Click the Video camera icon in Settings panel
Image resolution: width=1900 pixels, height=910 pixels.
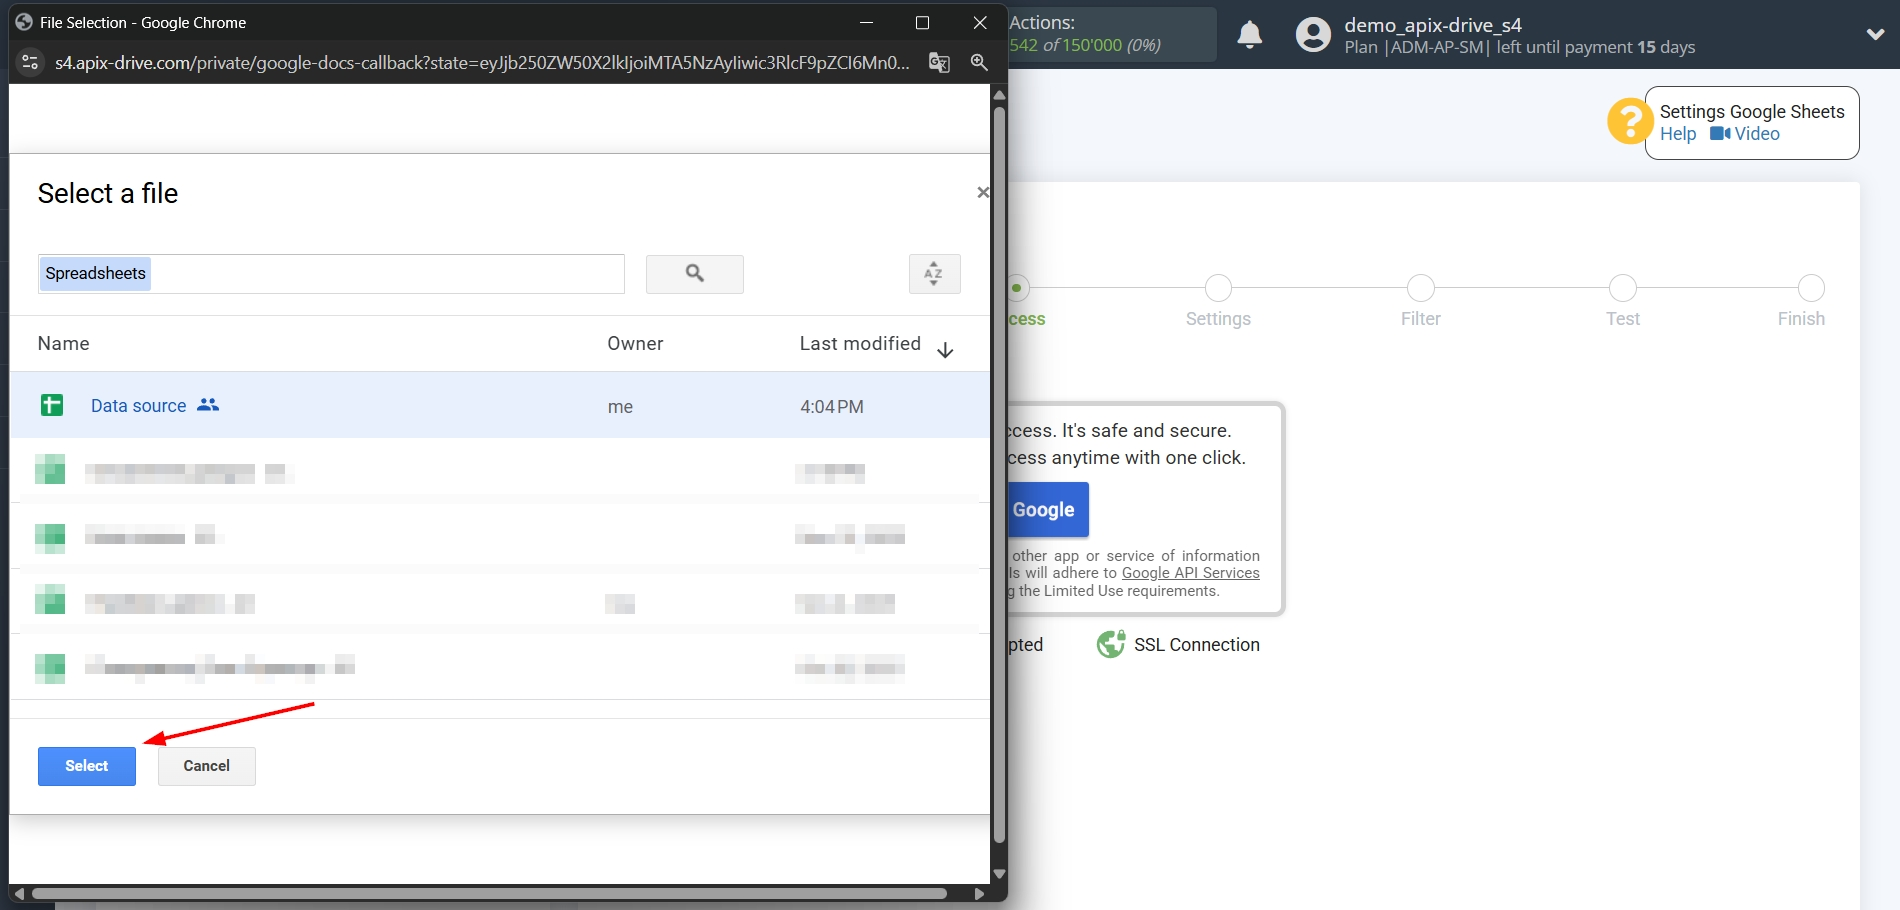point(1721,134)
